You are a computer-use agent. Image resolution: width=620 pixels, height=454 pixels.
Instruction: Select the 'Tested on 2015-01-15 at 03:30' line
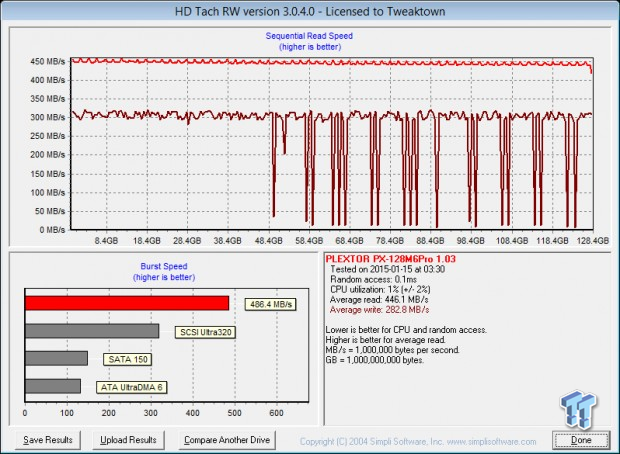tap(388, 269)
